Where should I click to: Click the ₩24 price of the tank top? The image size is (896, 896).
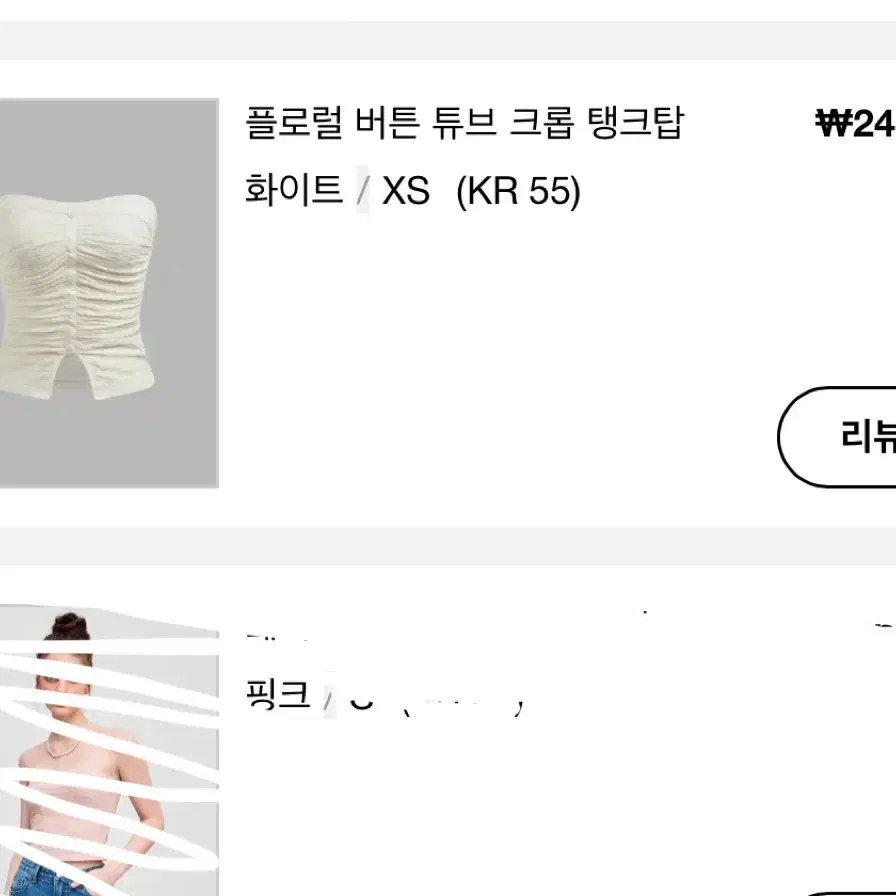[x=855, y=123]
